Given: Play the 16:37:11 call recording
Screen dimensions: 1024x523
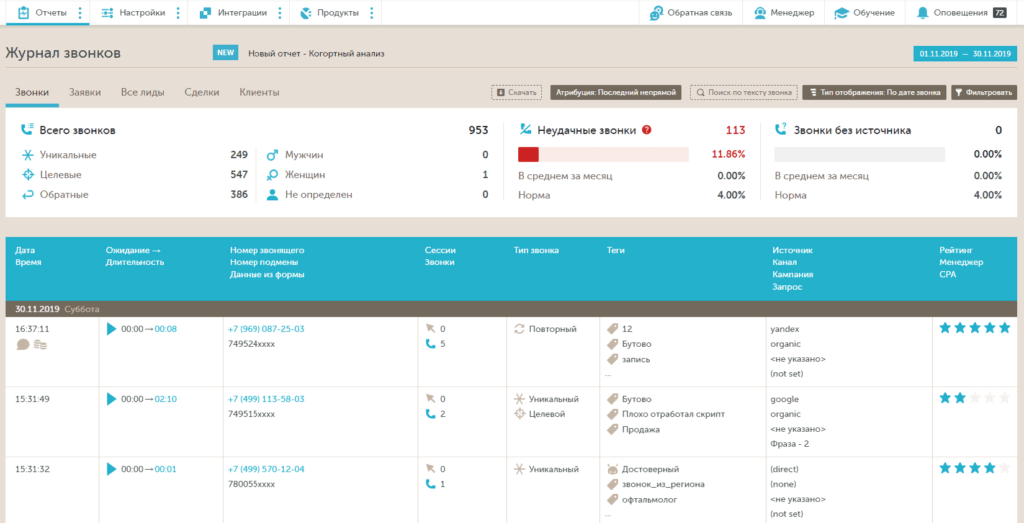Looking at the screenshot, I should 111,329.
